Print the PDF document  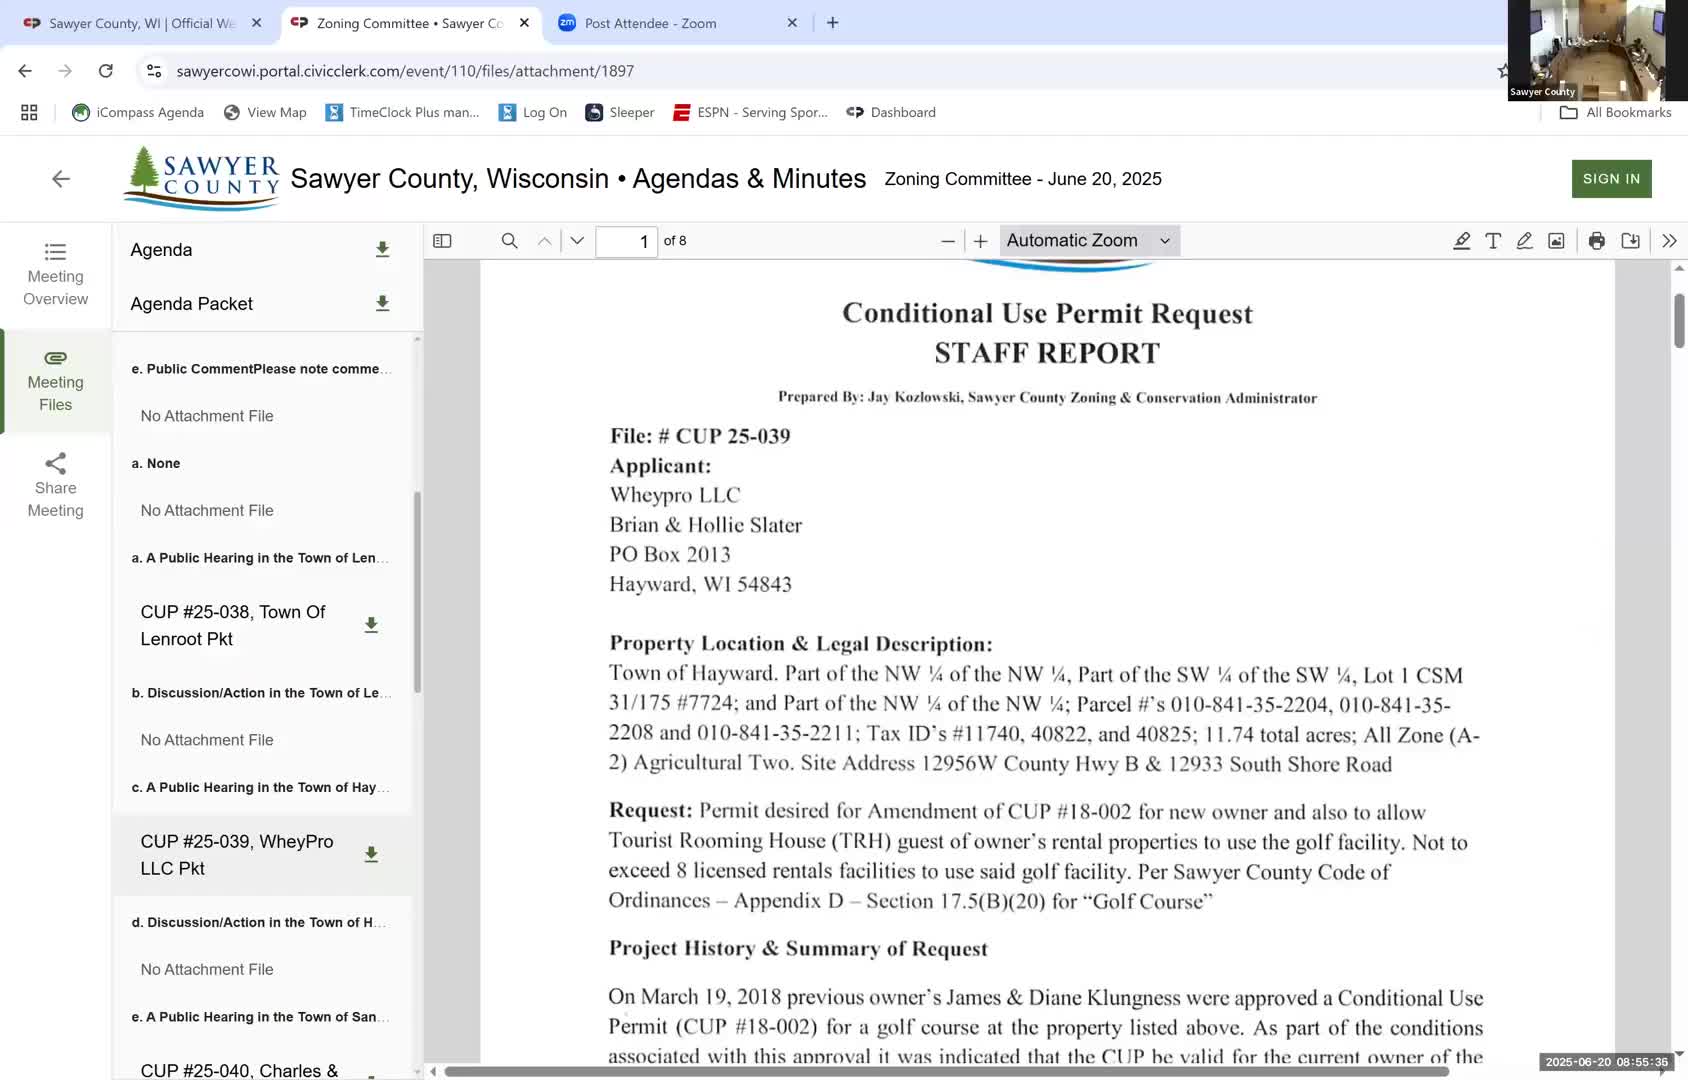pyautogui.click(x=1597, y=241)
